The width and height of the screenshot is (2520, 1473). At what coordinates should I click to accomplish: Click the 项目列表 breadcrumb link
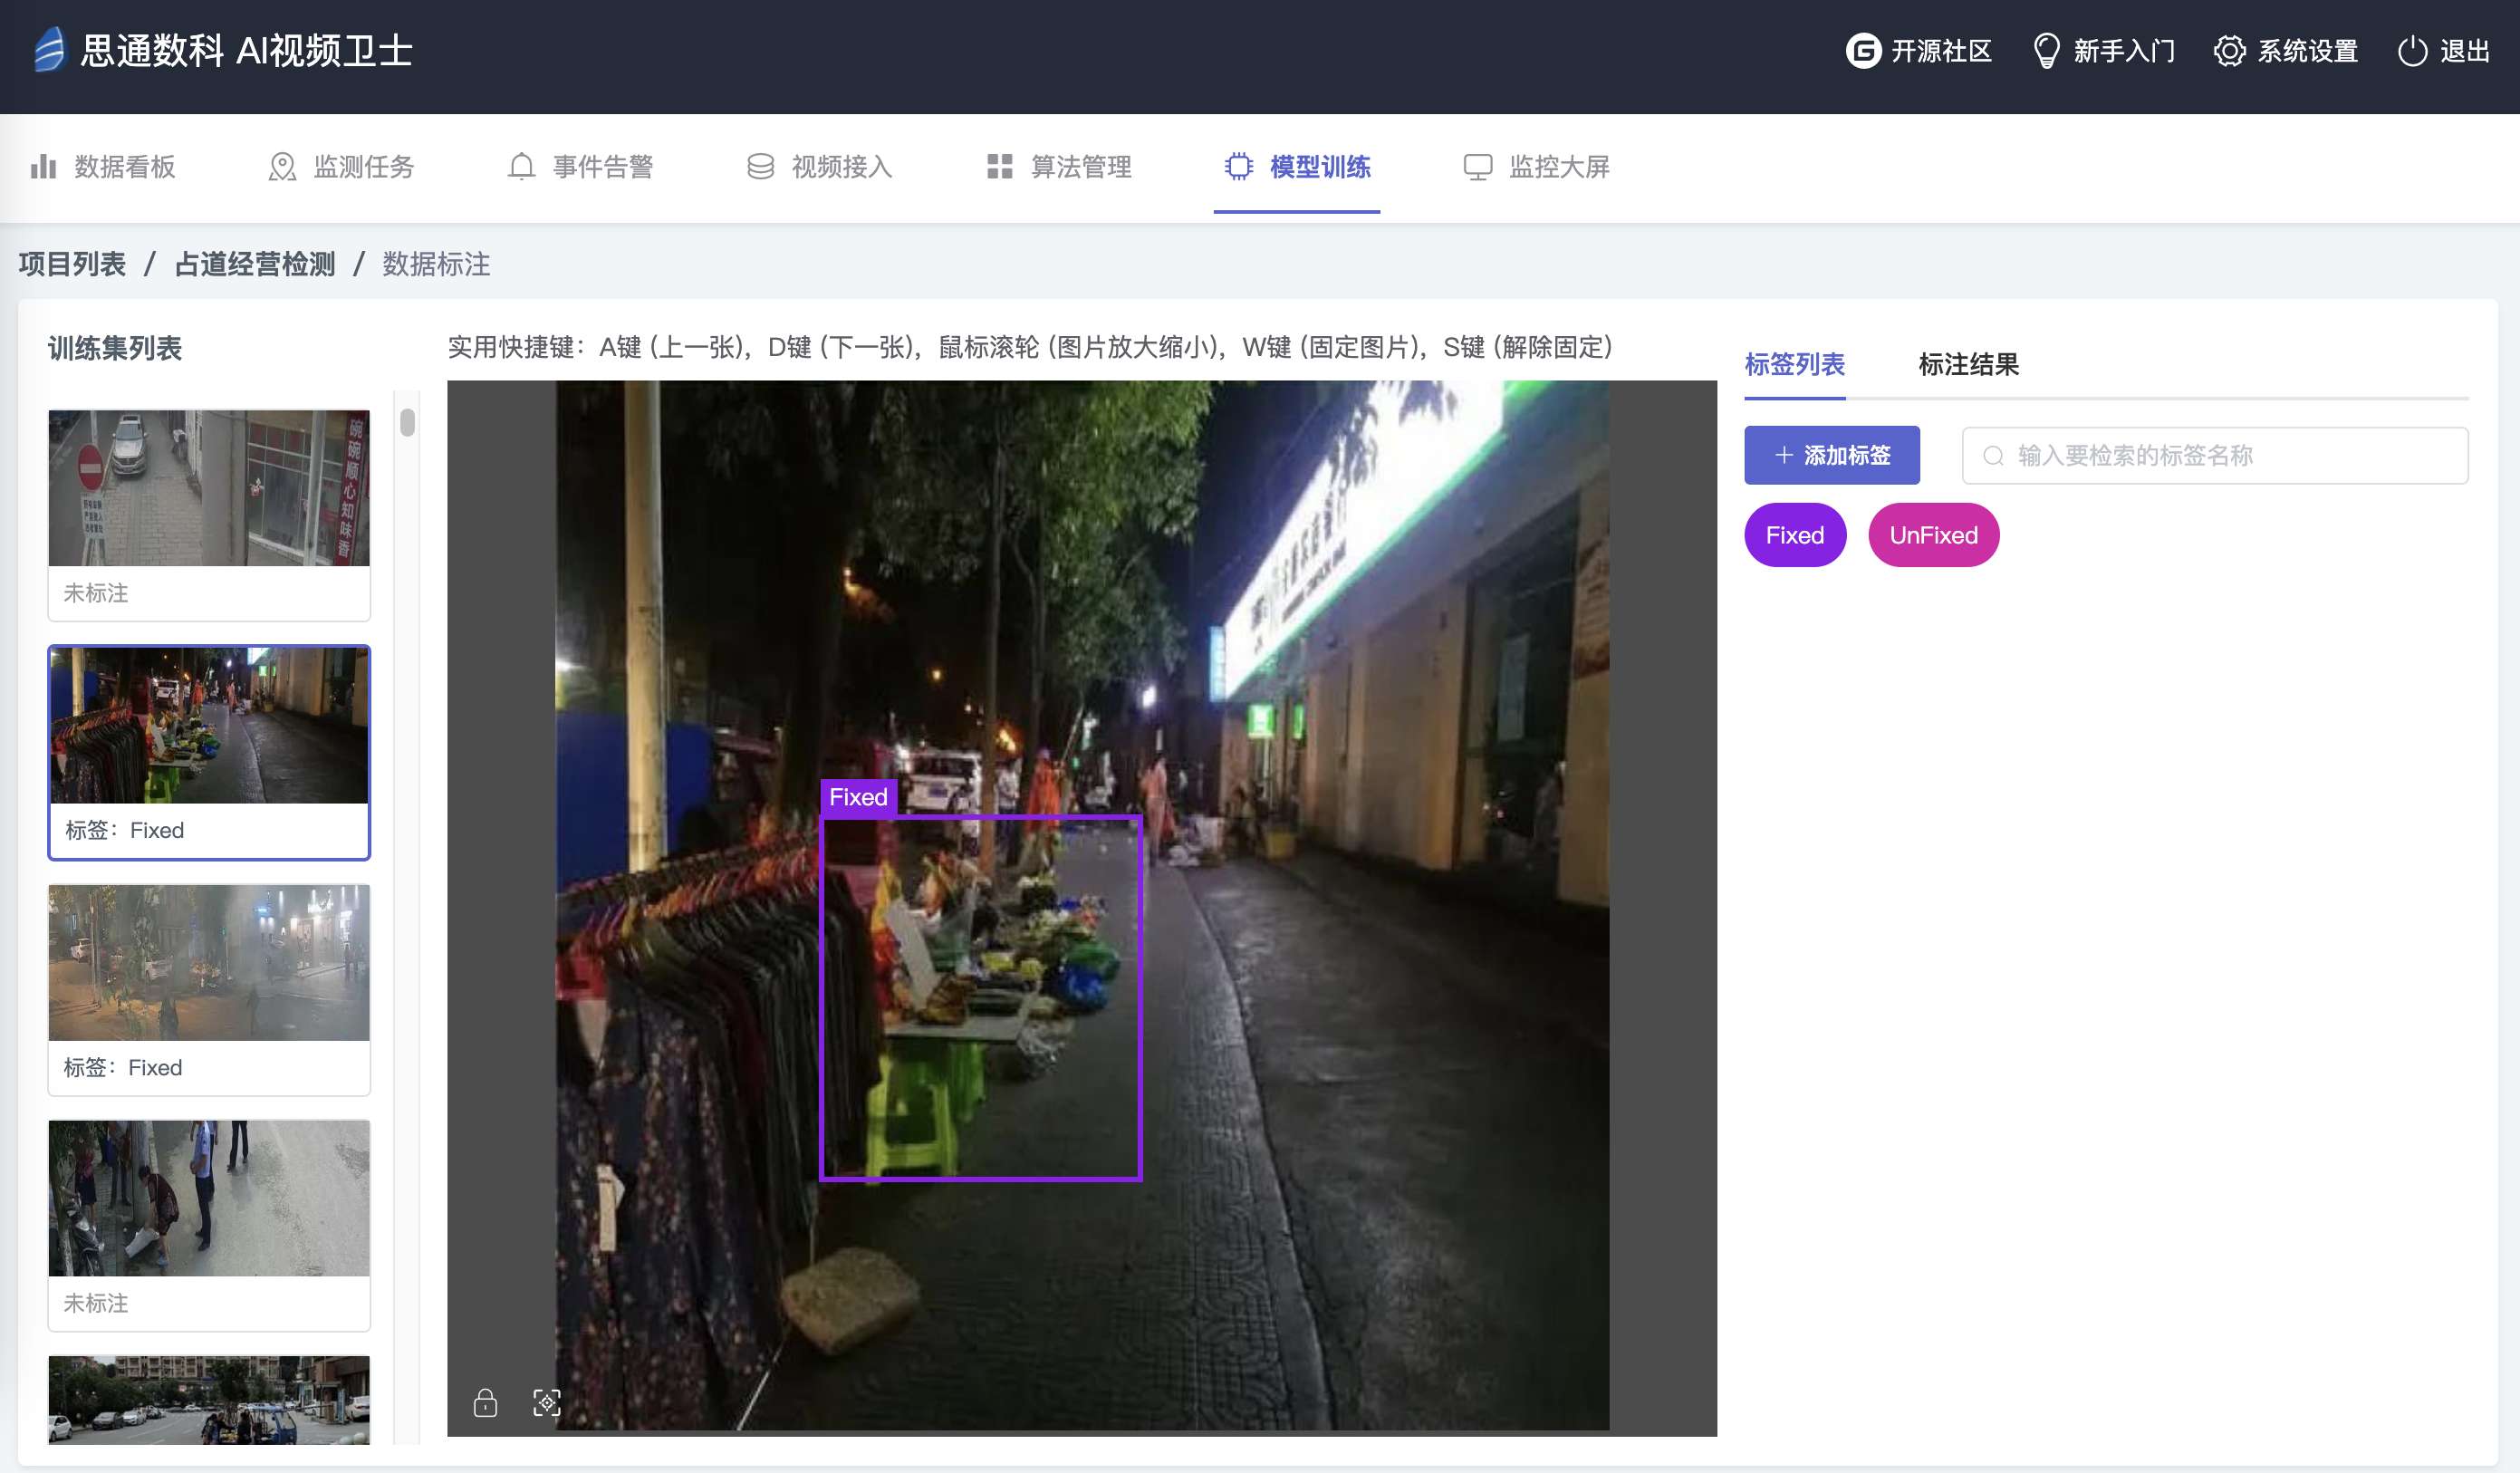[x=72, y=264]
